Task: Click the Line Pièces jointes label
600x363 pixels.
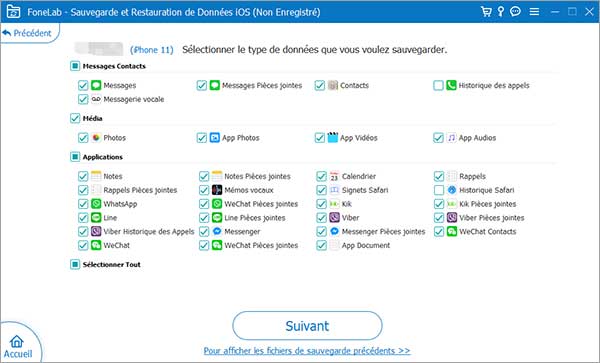Action: [255, 218]
